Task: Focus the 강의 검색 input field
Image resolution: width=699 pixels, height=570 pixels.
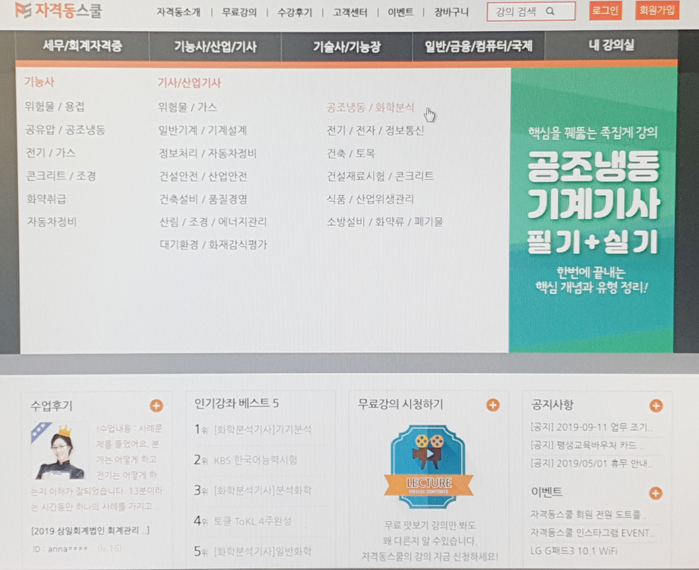Action: (531, 12)
